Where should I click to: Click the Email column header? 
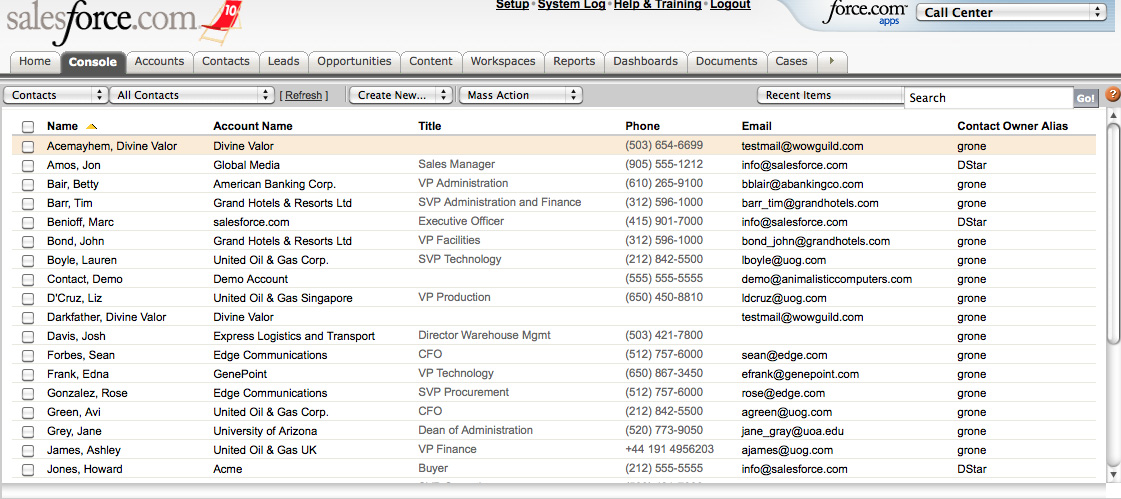pyautogui.click(x=756, y=127)
